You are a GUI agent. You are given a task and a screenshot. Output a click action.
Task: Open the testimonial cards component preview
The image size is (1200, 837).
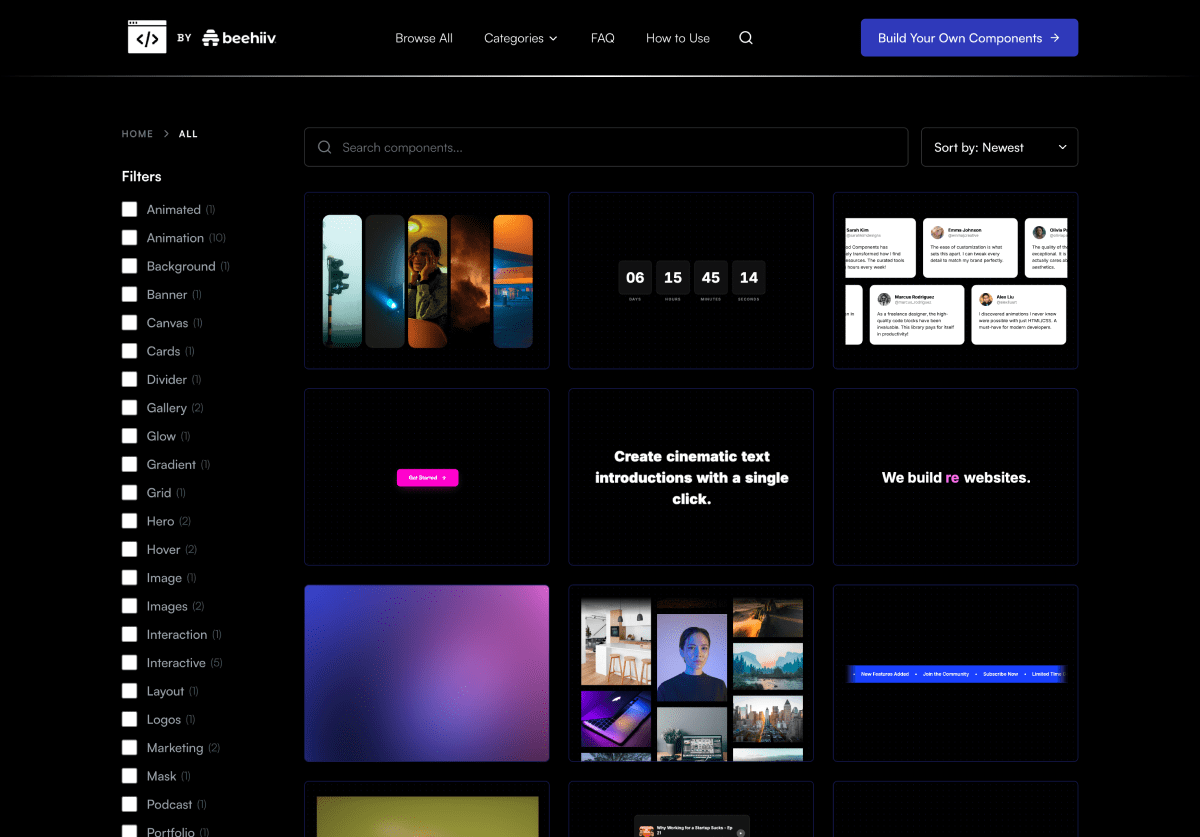(955, 280)
